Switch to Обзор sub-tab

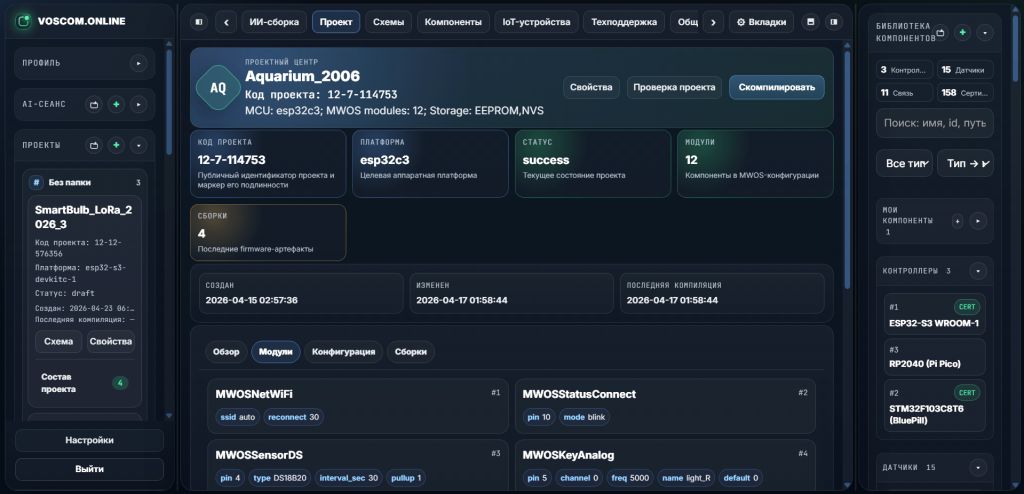226,352
